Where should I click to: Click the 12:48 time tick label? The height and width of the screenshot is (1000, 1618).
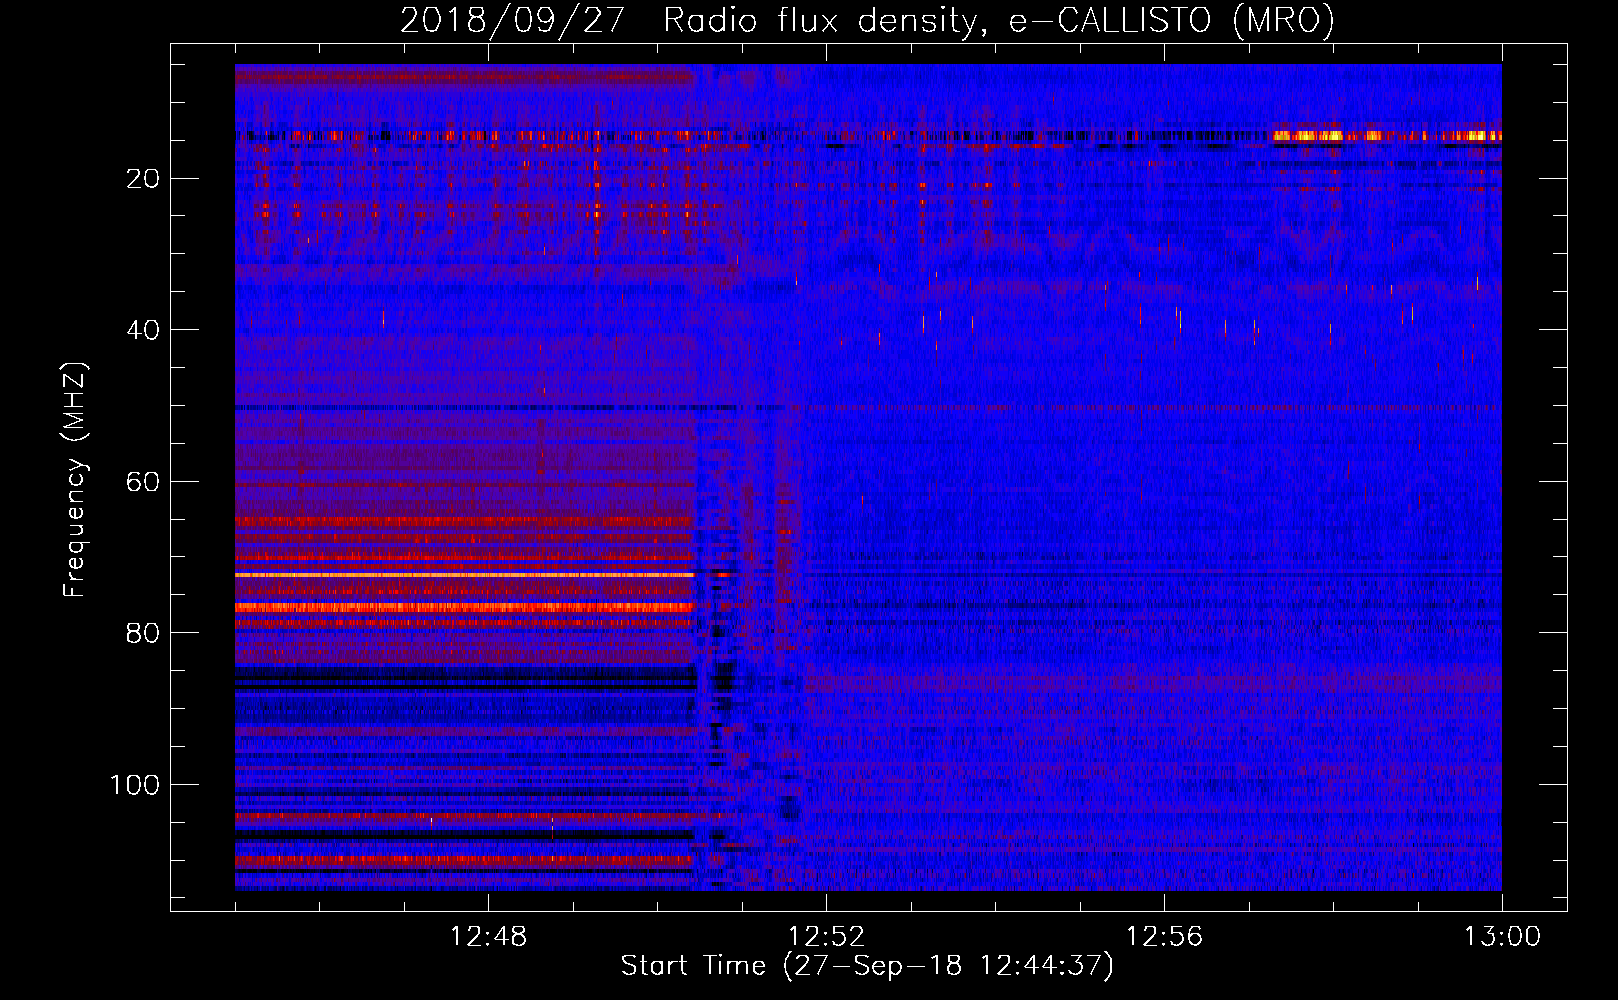(x=488, y=937)
